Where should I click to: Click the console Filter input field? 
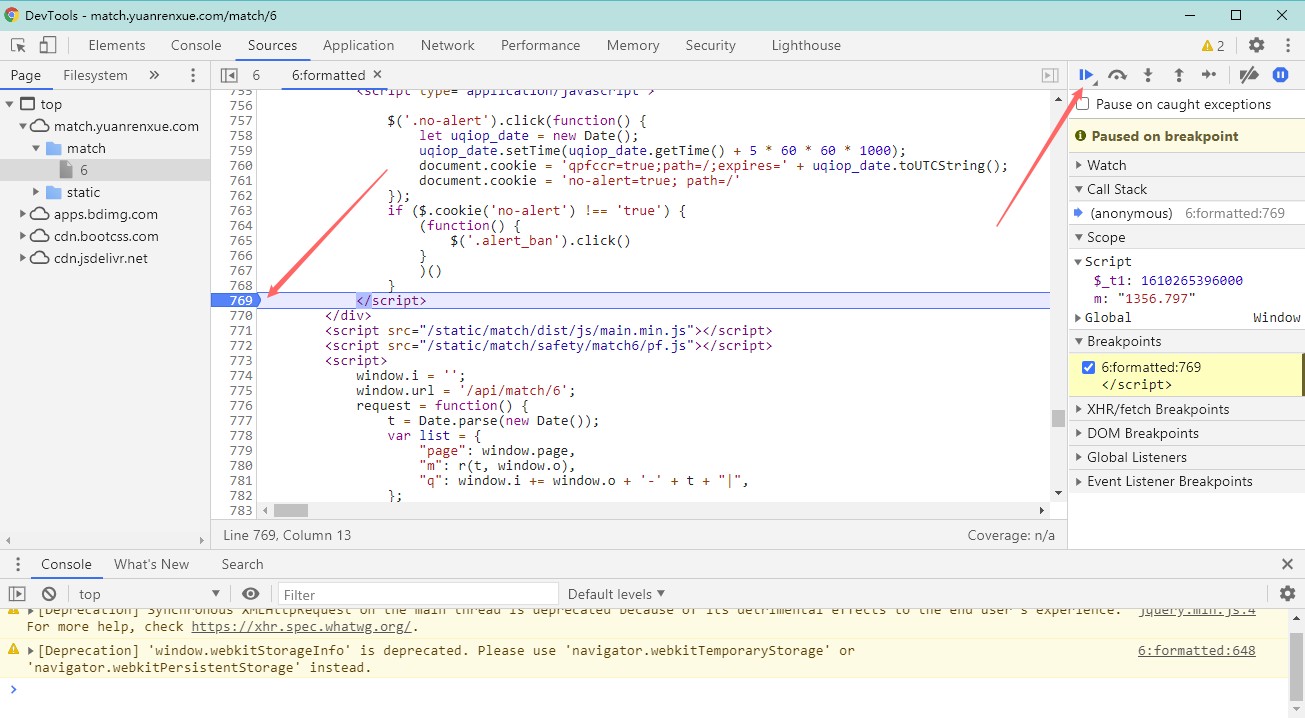[x=418, y=594]
